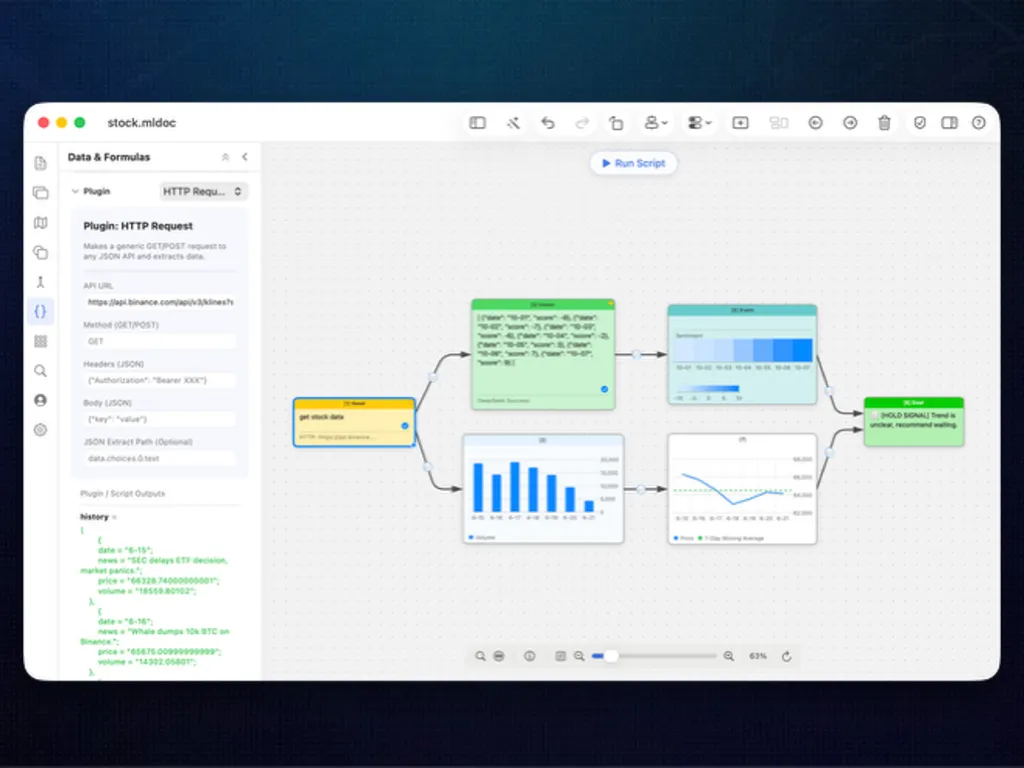Click checkmark badge on 'get stock data' node
Viewport: 1024px width, 768px height.
click(405, 426)
